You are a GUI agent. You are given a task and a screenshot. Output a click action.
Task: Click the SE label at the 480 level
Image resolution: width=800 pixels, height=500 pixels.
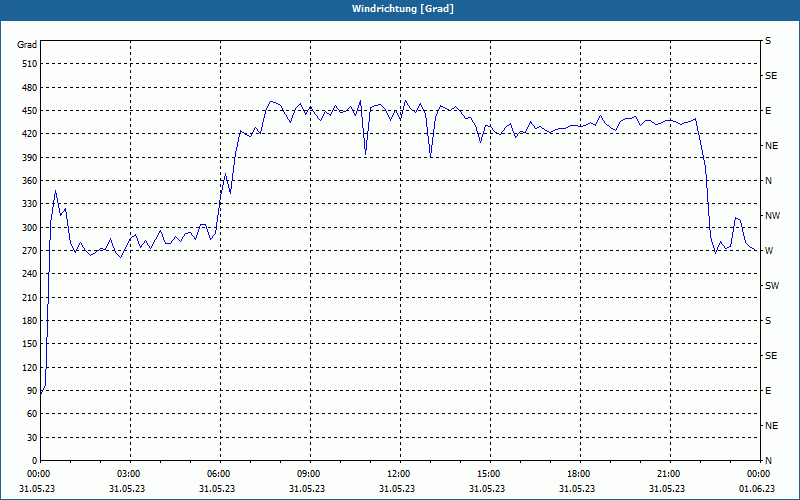click(x=771, y=76)
